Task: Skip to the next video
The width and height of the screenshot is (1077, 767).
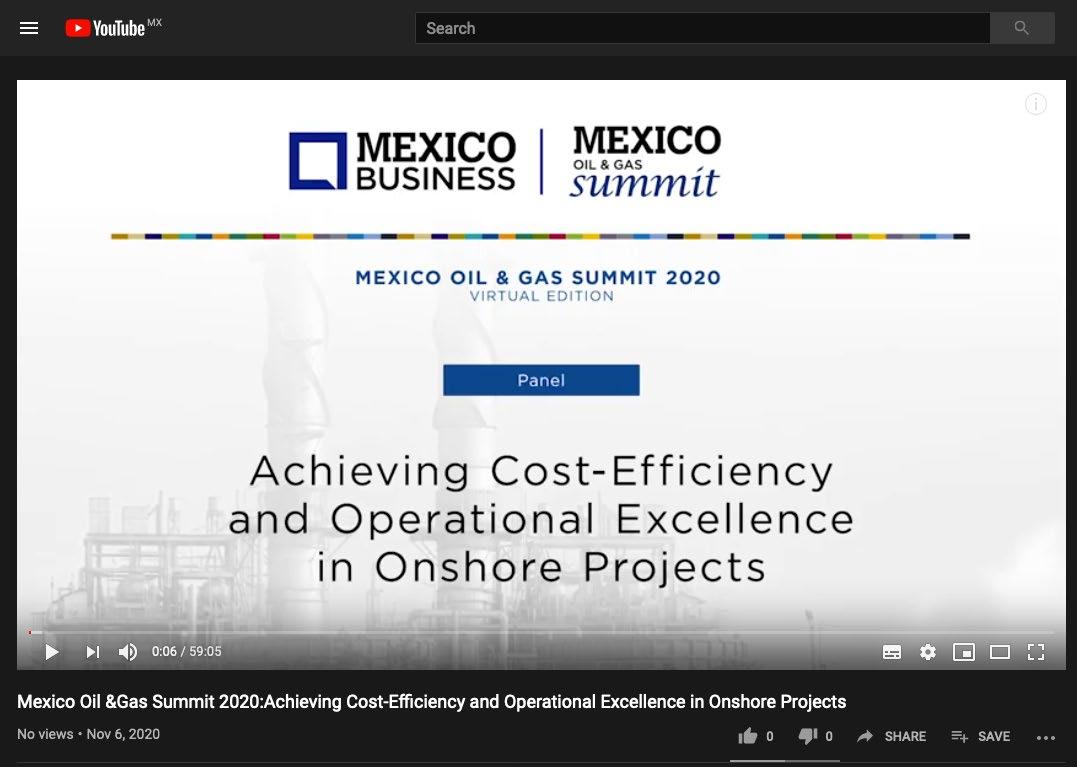Action: (x=93, y=652)
